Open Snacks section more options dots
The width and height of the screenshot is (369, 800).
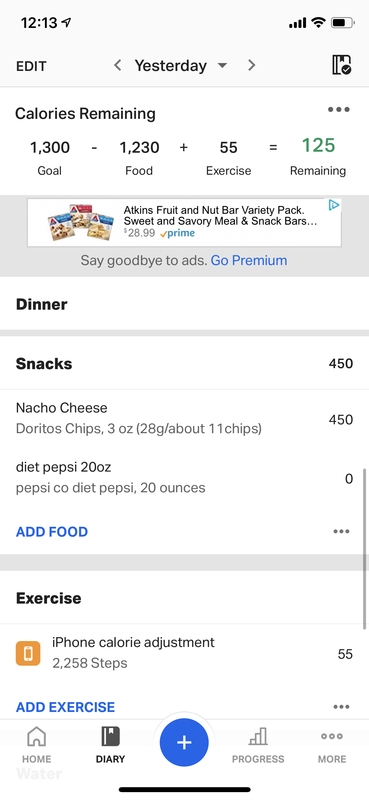(341, 531)
